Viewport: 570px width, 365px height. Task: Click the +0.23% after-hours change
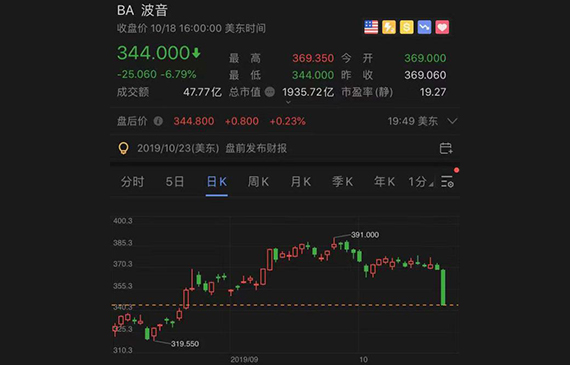[287, 121]
